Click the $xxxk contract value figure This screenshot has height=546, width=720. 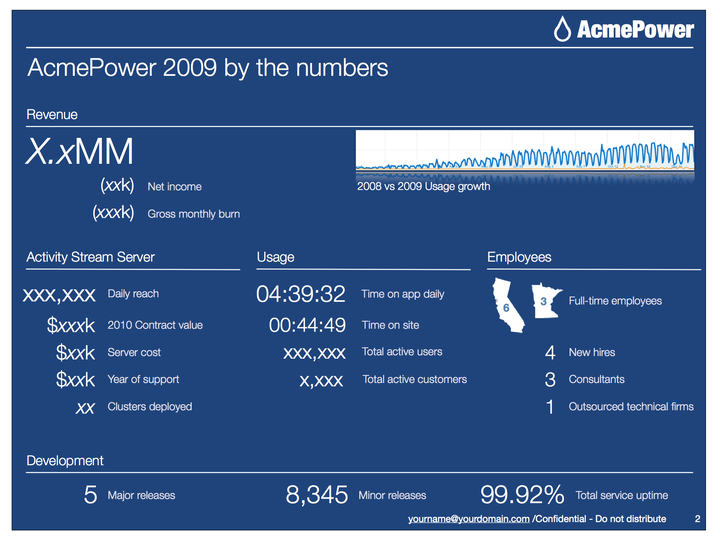pos(71,326)
